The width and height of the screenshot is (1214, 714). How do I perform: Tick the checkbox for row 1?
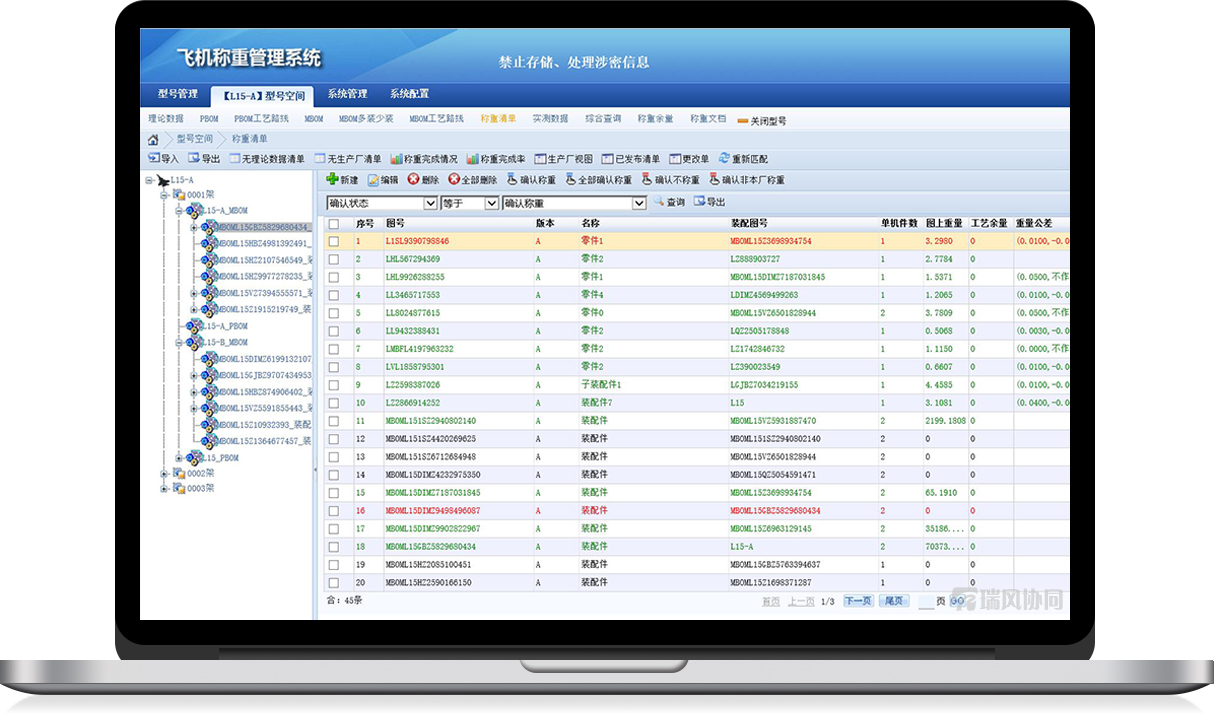[334, 241]
